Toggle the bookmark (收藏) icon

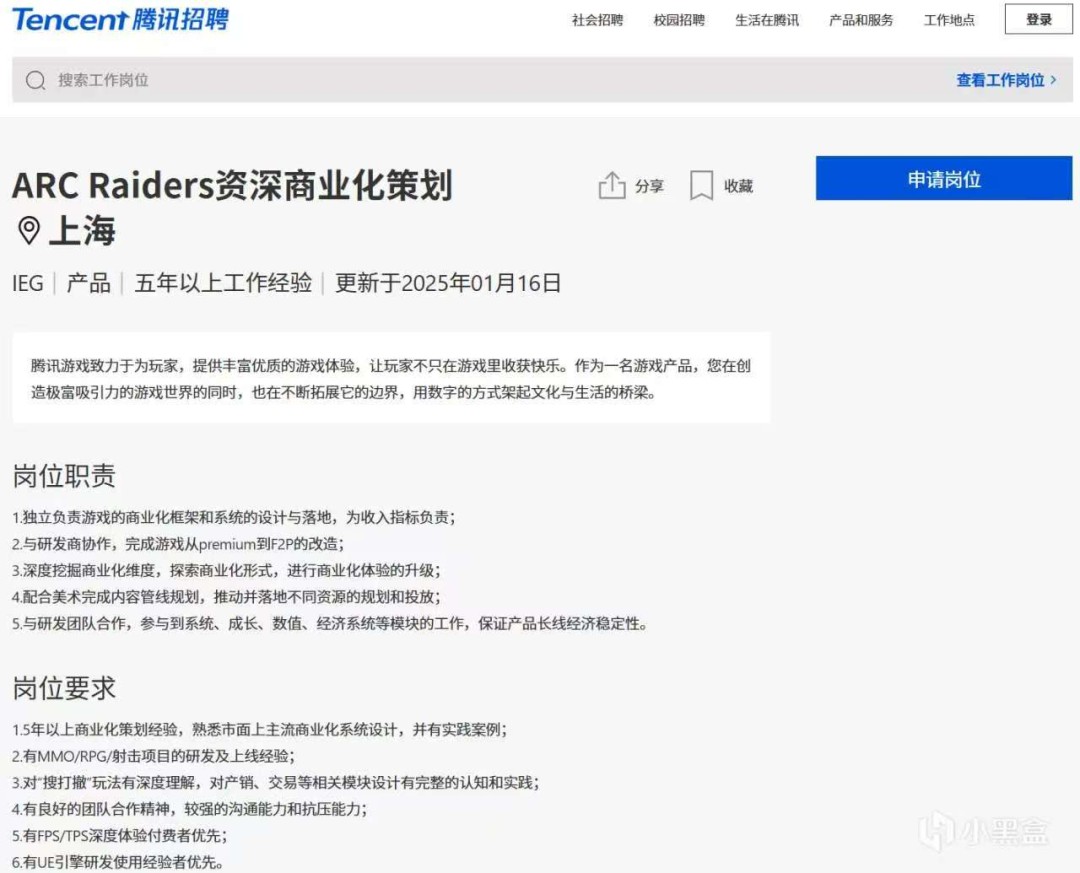point(702,185)
